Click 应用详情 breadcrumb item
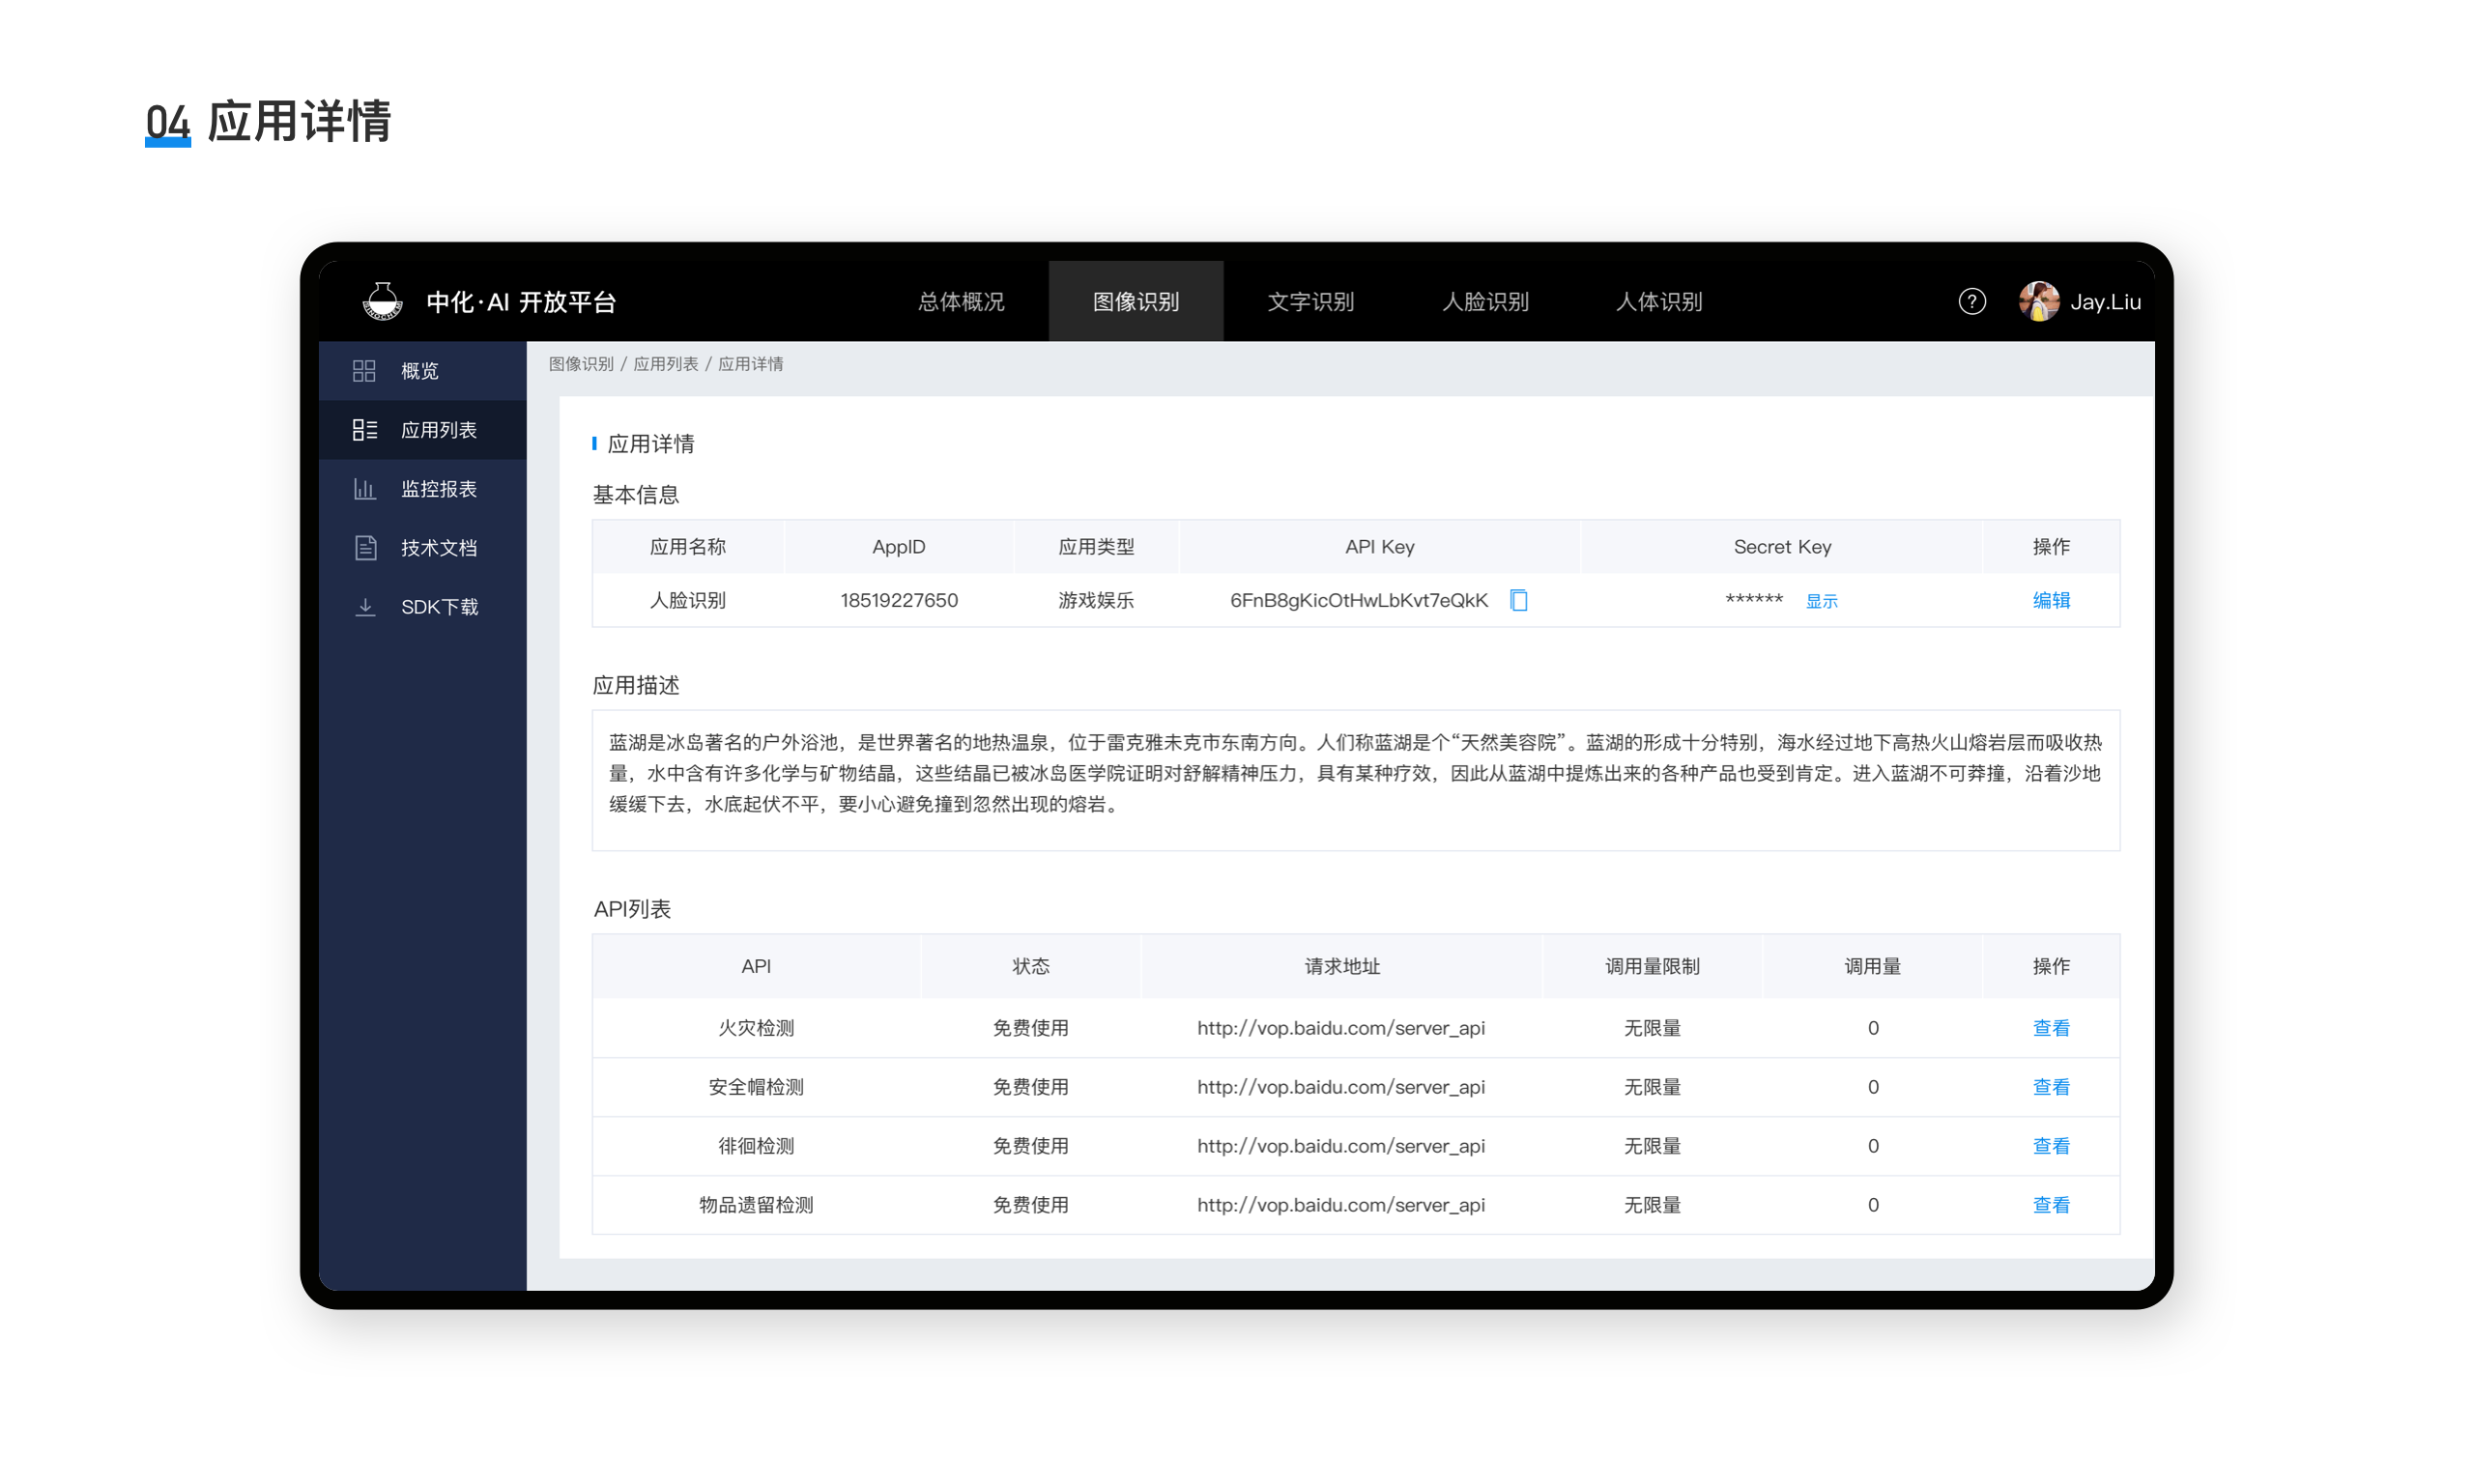Image resolution: width=2474 pixels, height=1484 pixels. [x=751, y=364]
